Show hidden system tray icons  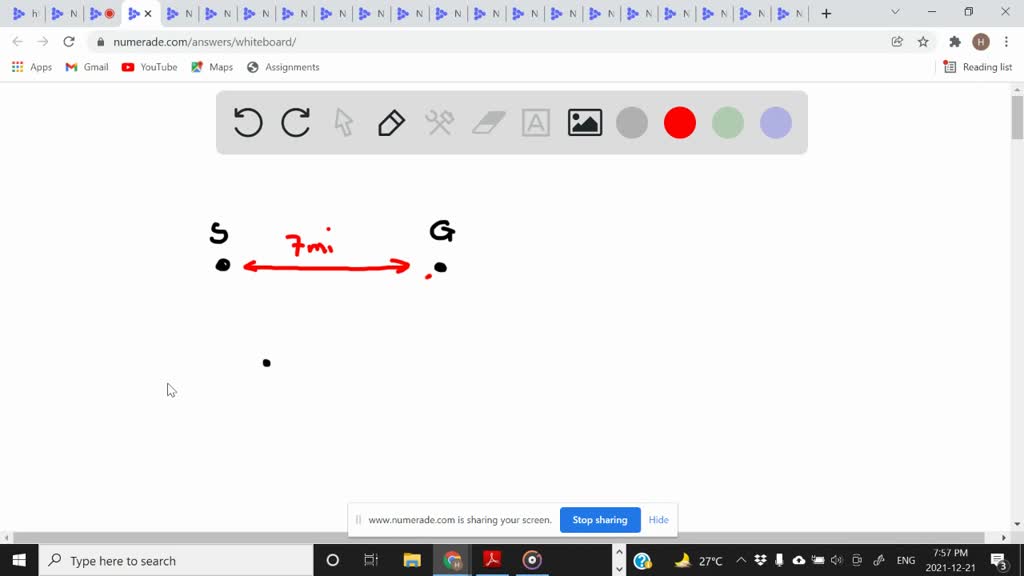pos(741,561)
